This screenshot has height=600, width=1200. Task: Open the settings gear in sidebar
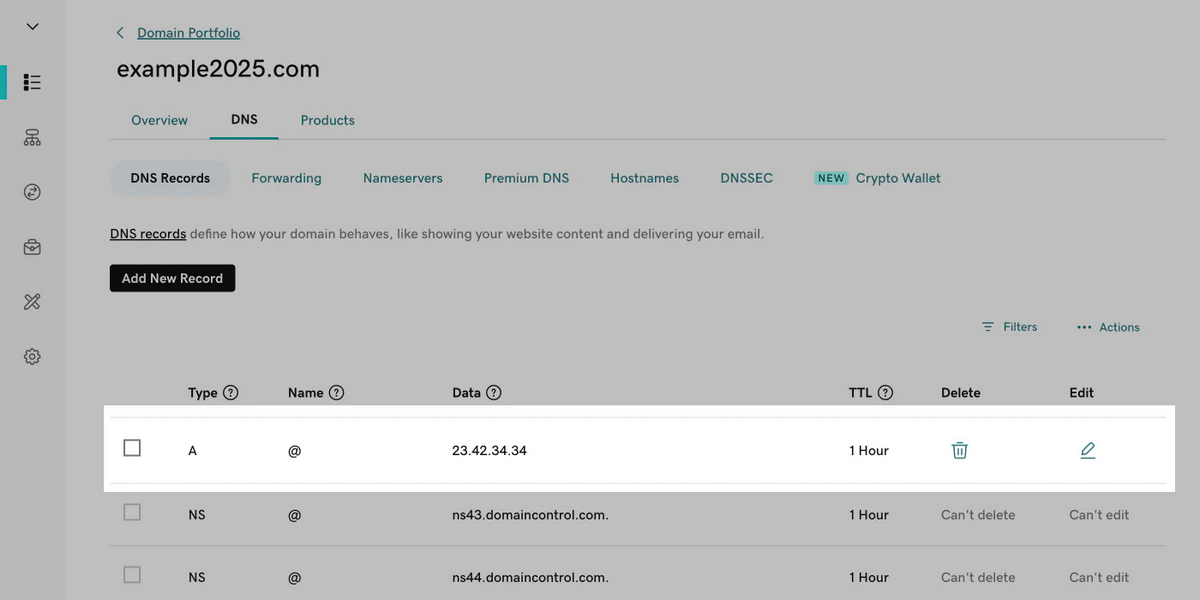(x=32, y=357)
